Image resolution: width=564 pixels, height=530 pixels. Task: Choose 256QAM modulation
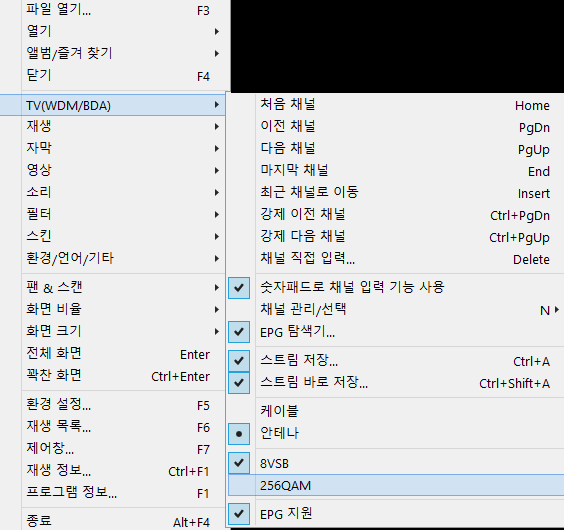tap(396, 485)
